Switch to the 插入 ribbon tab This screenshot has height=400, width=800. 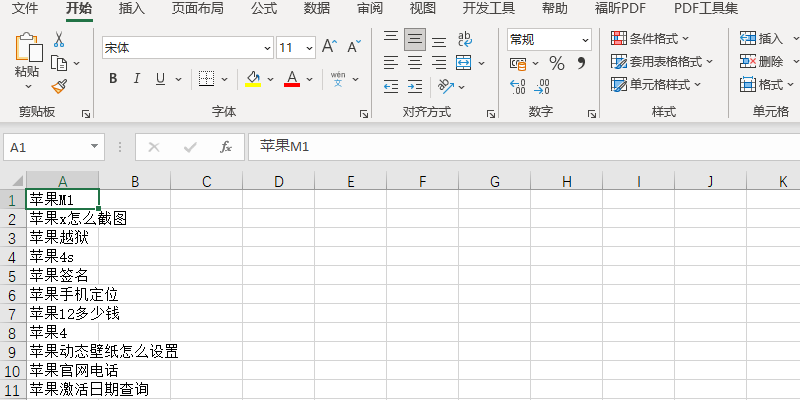[x=132, y=8]
